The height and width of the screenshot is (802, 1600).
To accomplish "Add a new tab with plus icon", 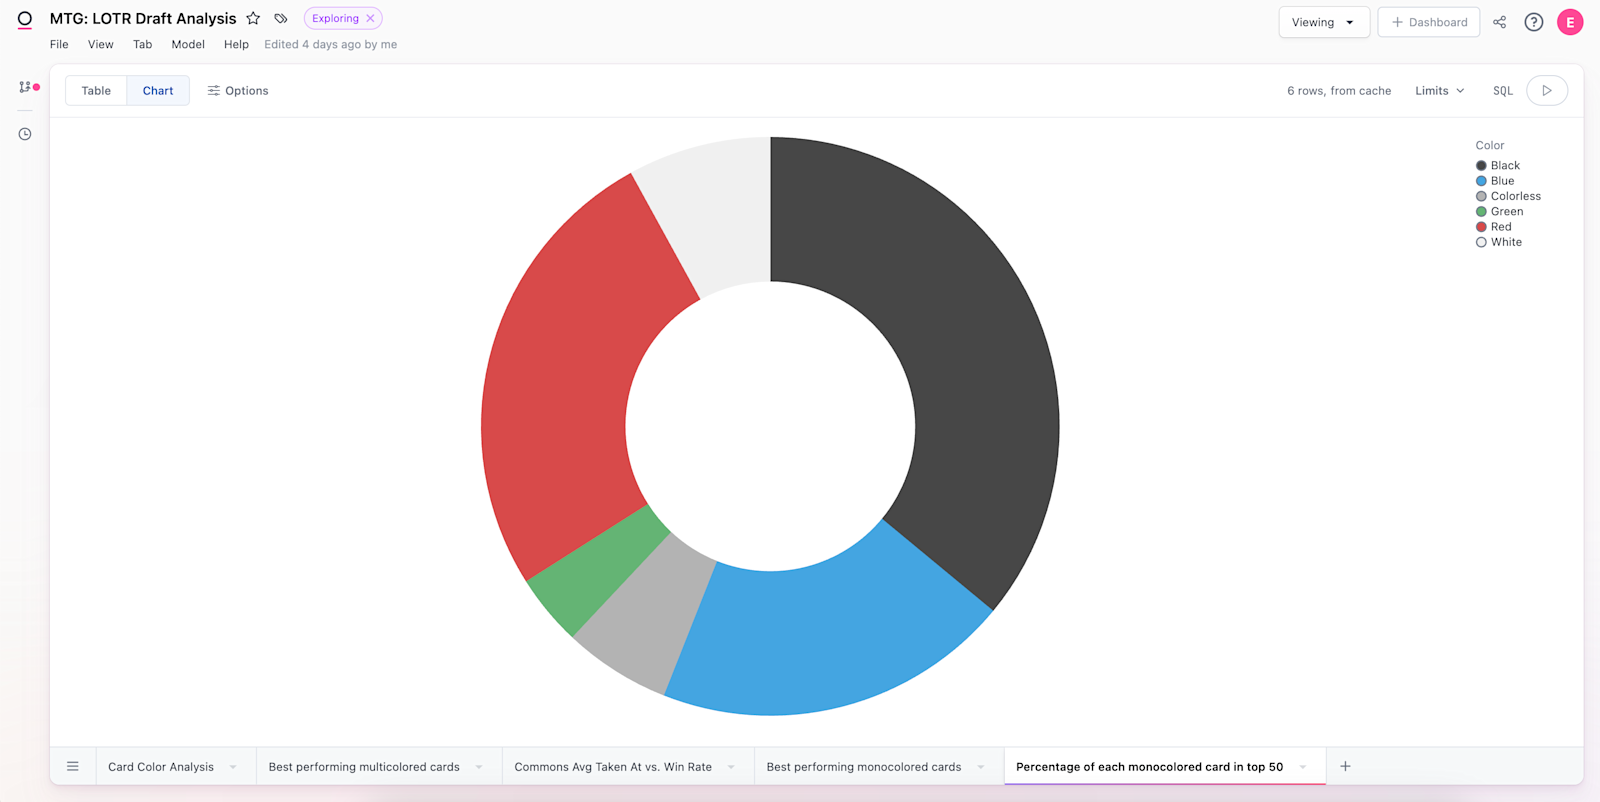I will pos(1345,766).
